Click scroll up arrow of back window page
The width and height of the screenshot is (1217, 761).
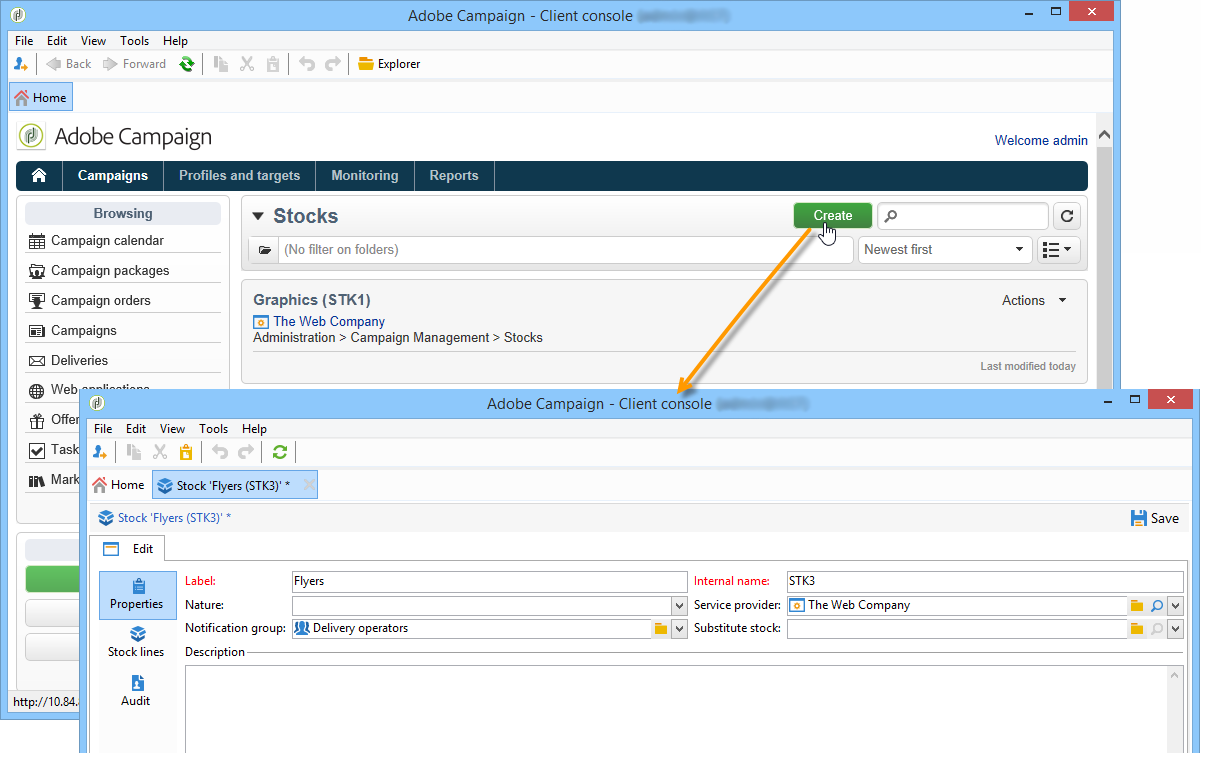tap(1104, 135)
